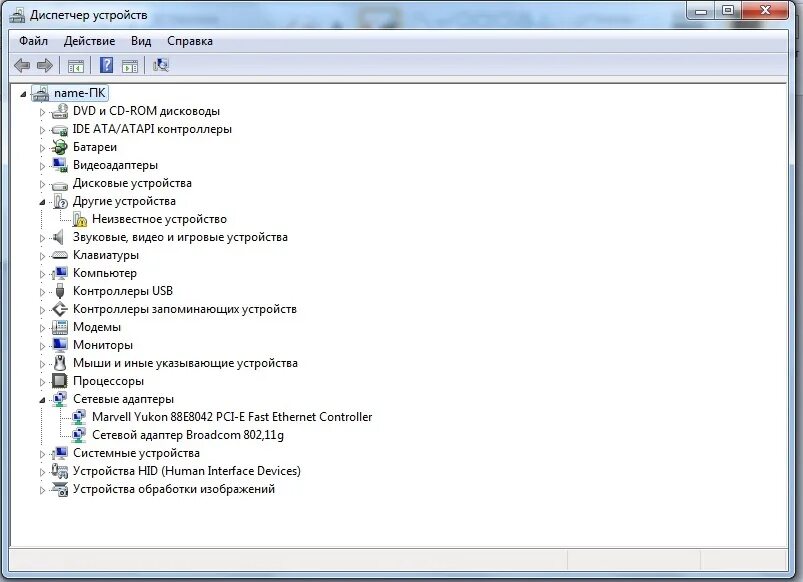Click the Видеоадаптеры display adapter icon
Viewport: 803px width, 582px height.
59,165
